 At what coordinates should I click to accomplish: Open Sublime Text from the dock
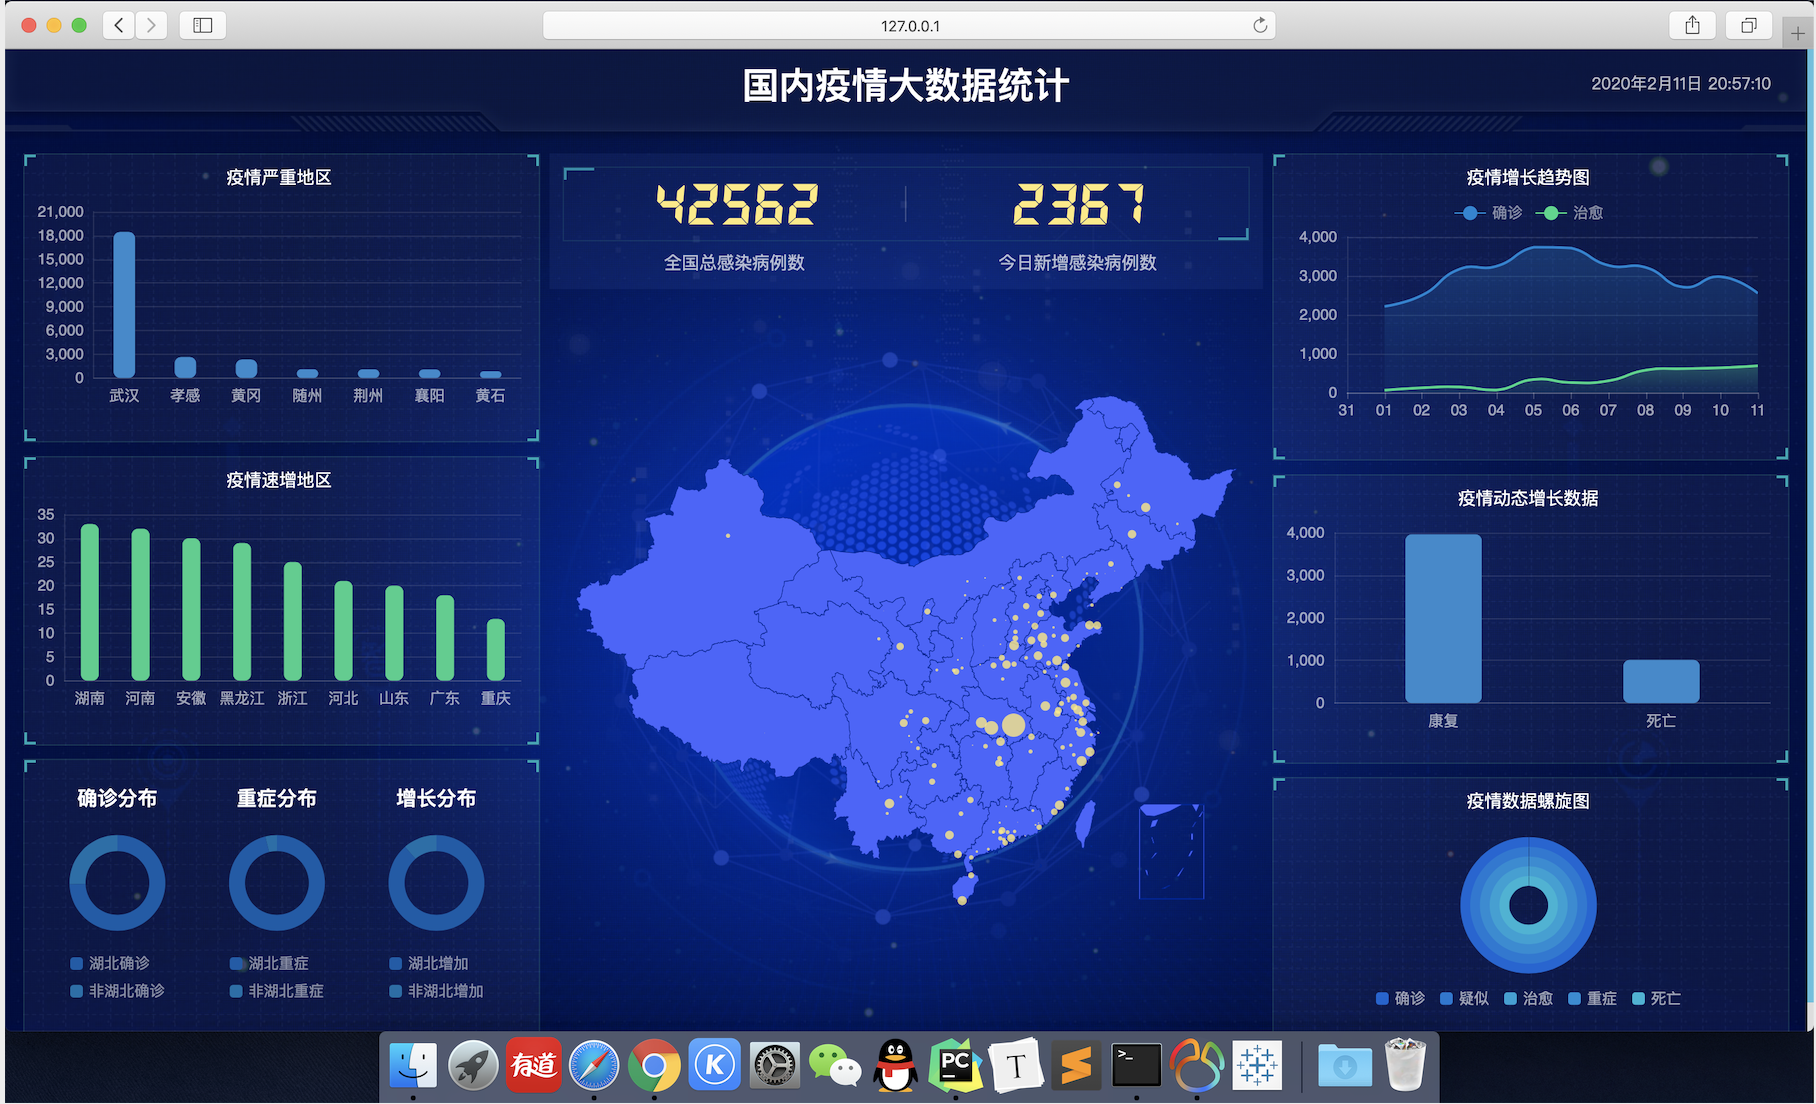[x=1077, y=1065]
